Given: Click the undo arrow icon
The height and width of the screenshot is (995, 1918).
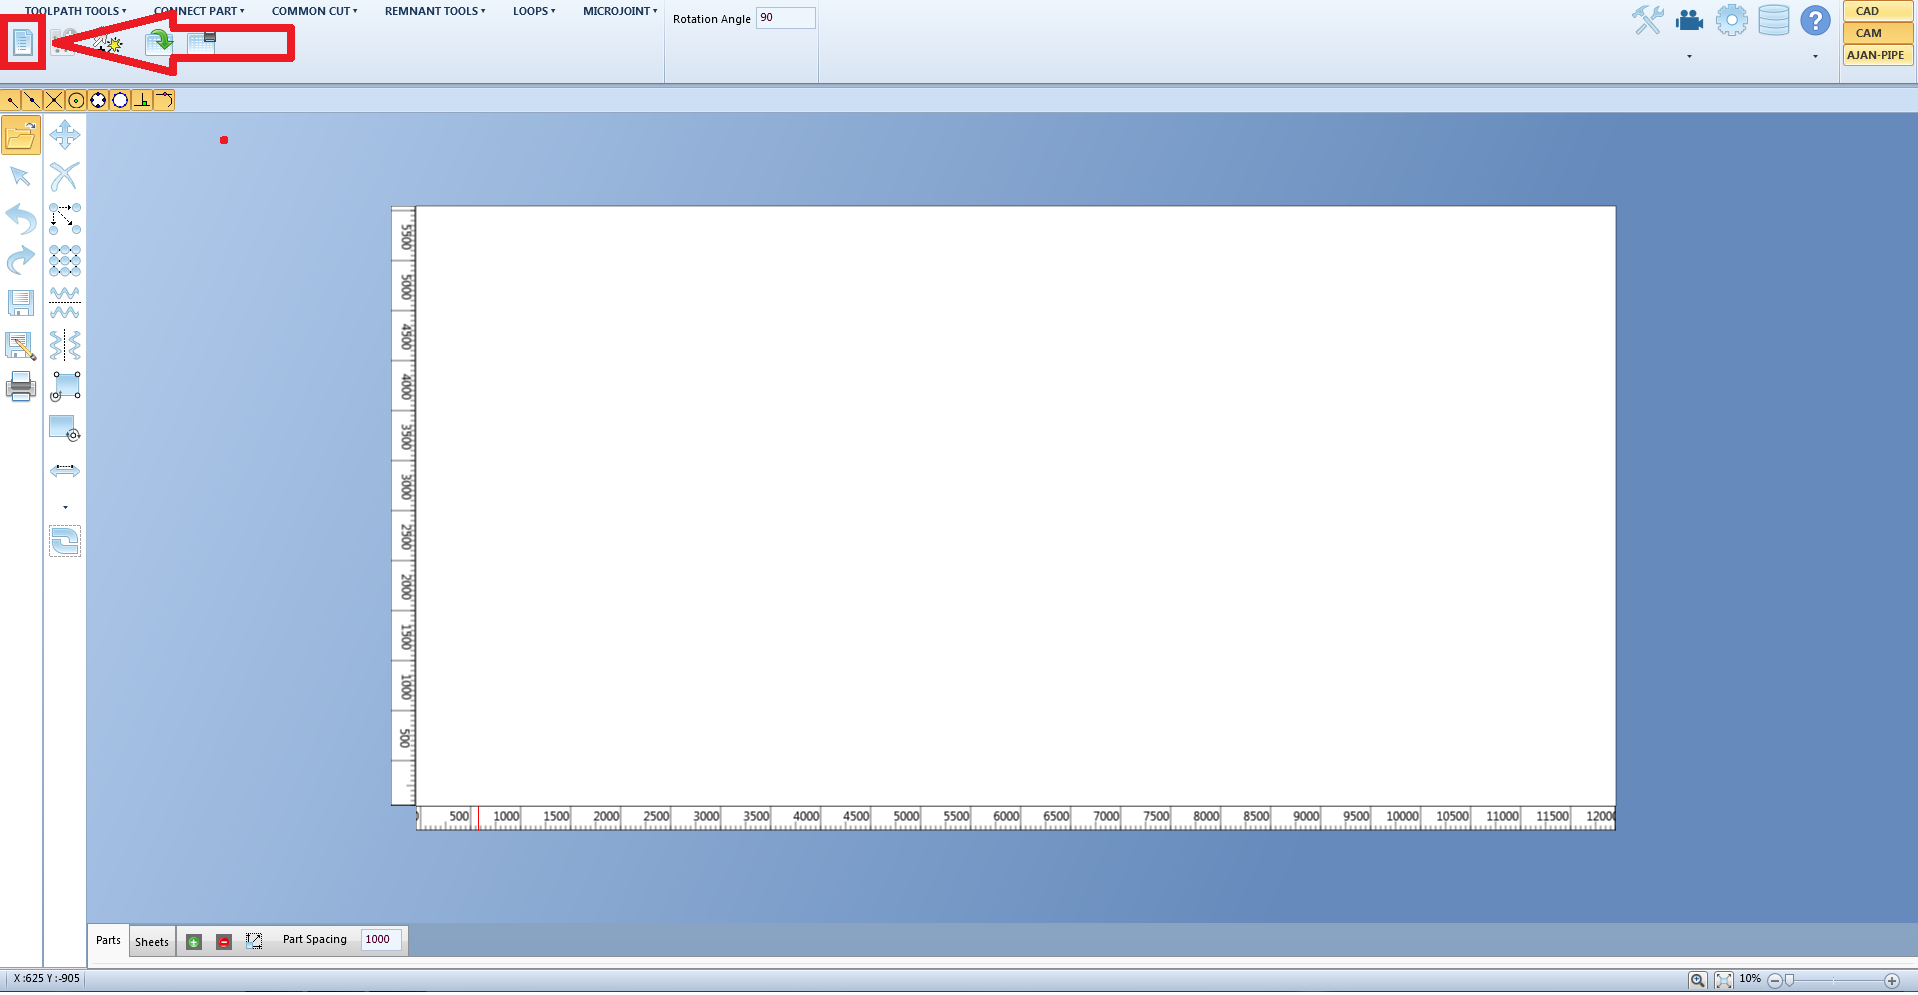Looking at the screenshot, I should pos(21,218).
